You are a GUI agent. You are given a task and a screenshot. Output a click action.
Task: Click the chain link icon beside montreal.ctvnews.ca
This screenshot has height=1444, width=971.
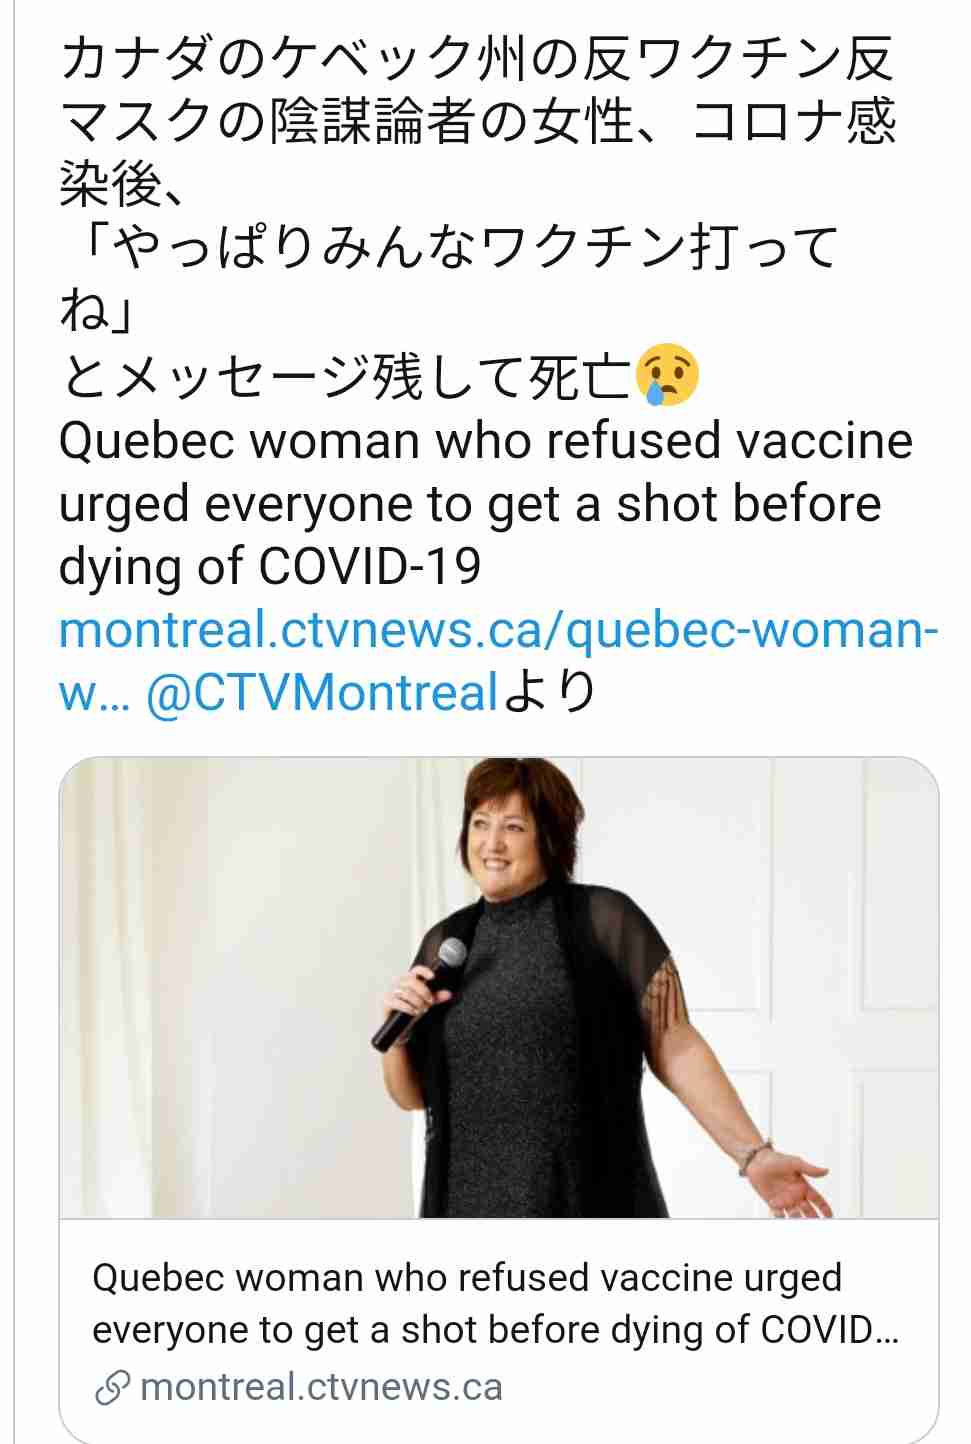[x=112, y=1388]
